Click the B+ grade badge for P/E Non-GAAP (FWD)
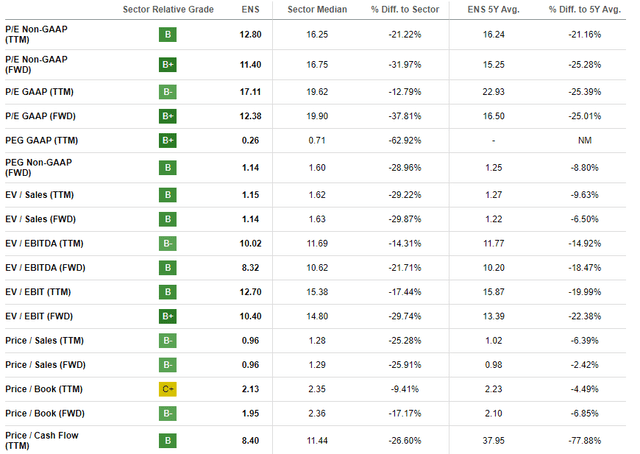The image size is (640, 454). (x=168, y=65)
